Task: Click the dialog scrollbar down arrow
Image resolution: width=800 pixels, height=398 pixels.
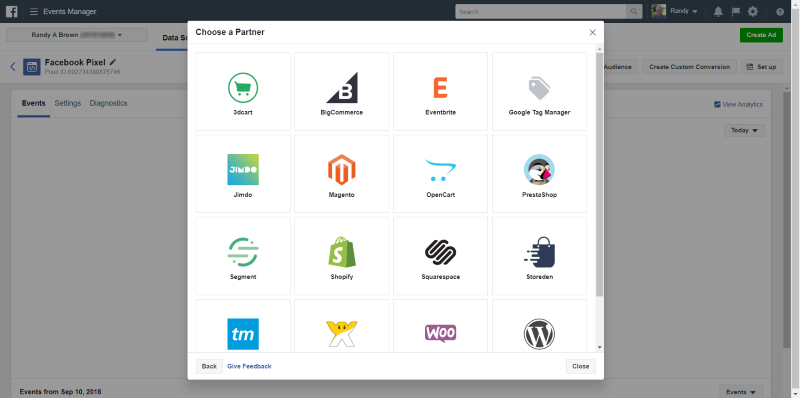Action: tap(599, 347)
